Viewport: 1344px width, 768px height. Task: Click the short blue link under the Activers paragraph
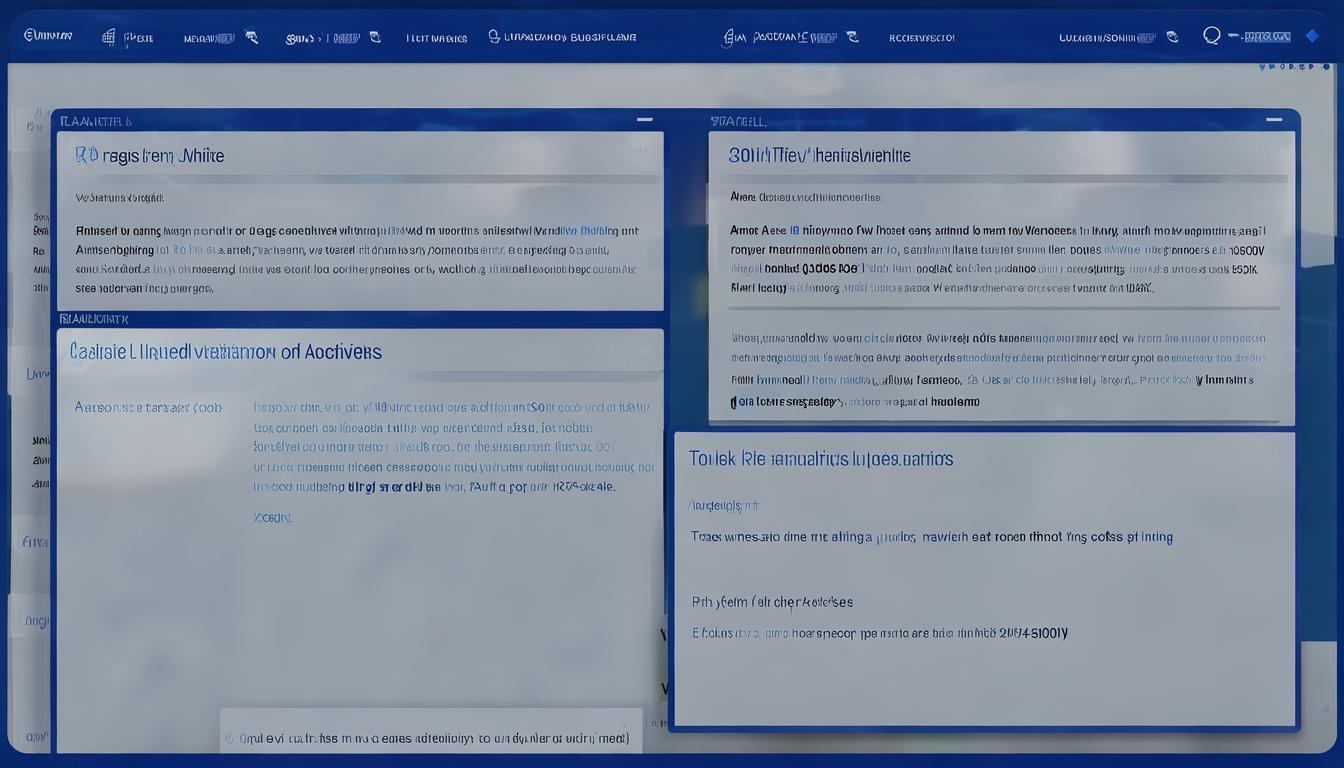tap(272, 518)
